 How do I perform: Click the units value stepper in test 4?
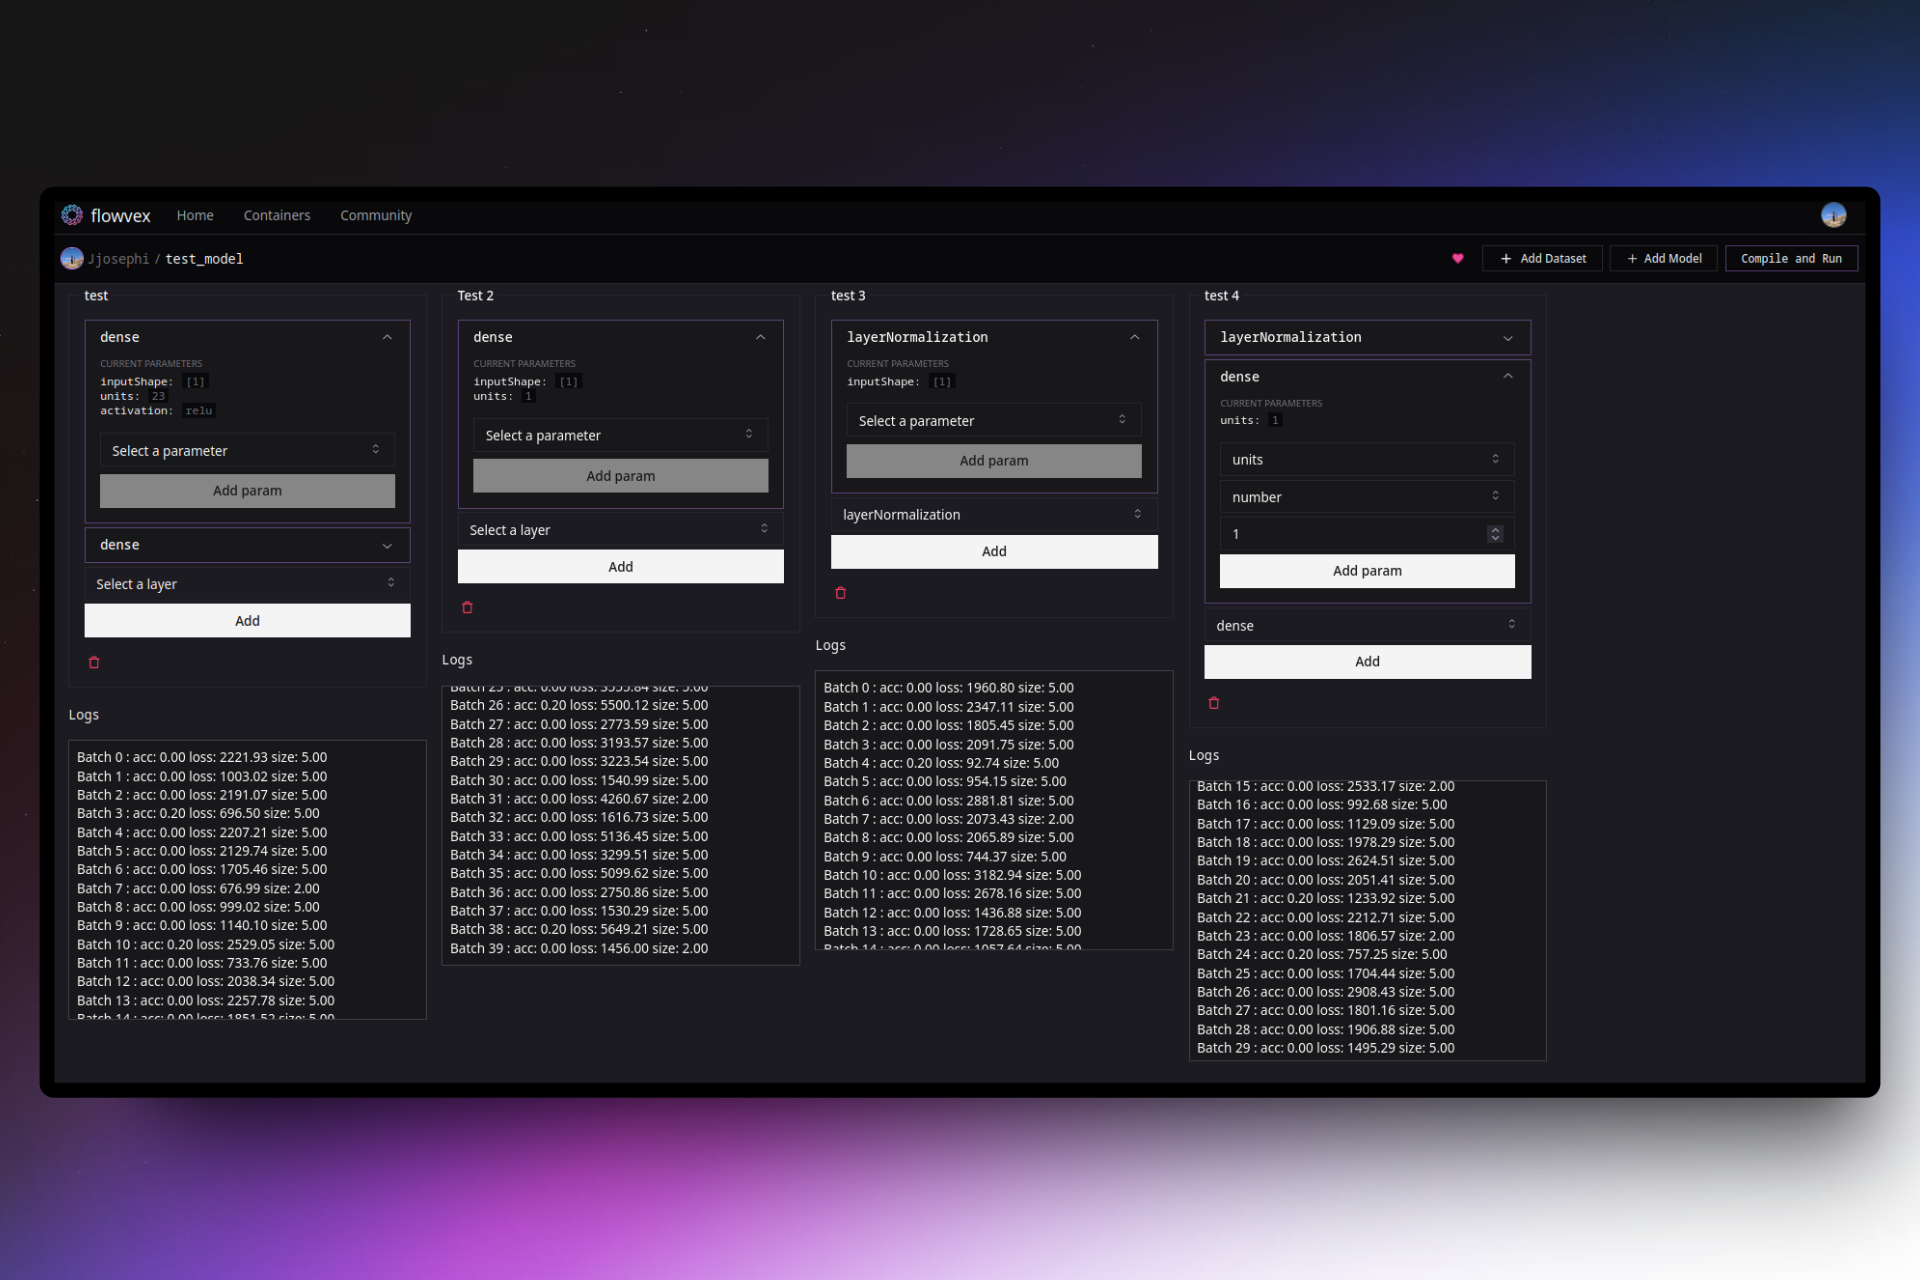coord(1494,534)
